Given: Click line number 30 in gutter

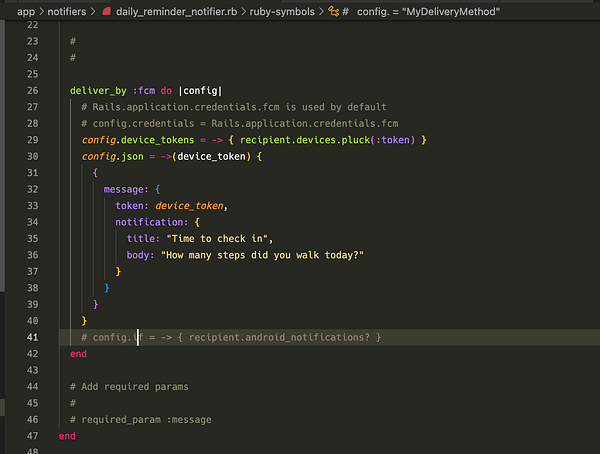Looking at the screenshot, I should [x=33, y=157].
